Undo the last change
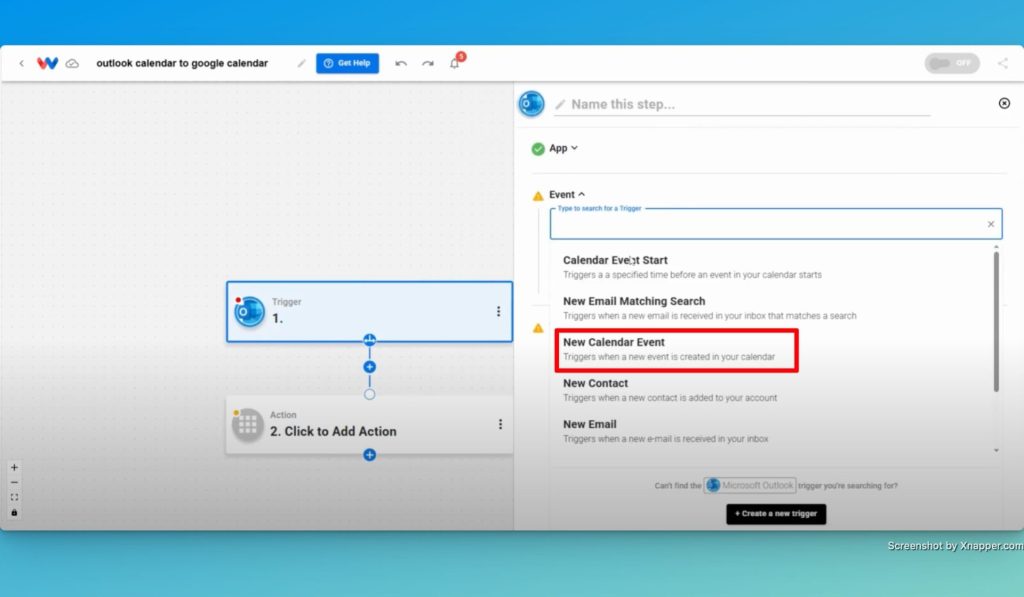The height and width of the screenshot is (597, 1024). tap(401, 63)
